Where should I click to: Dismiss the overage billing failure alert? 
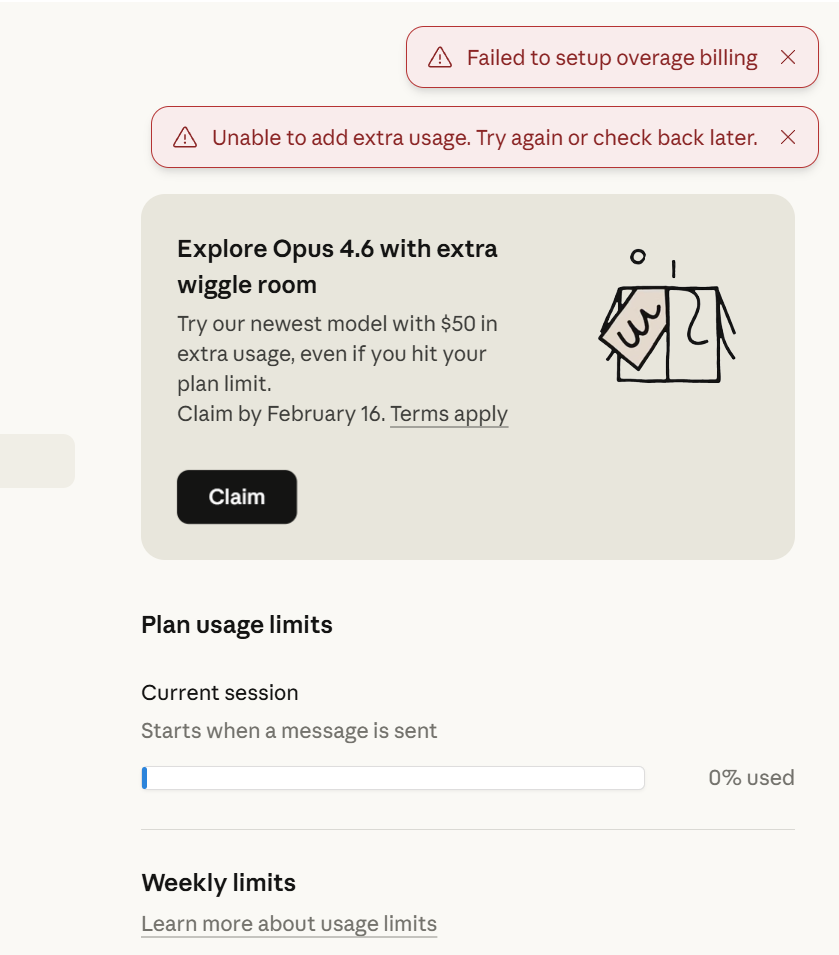point(788,57)
